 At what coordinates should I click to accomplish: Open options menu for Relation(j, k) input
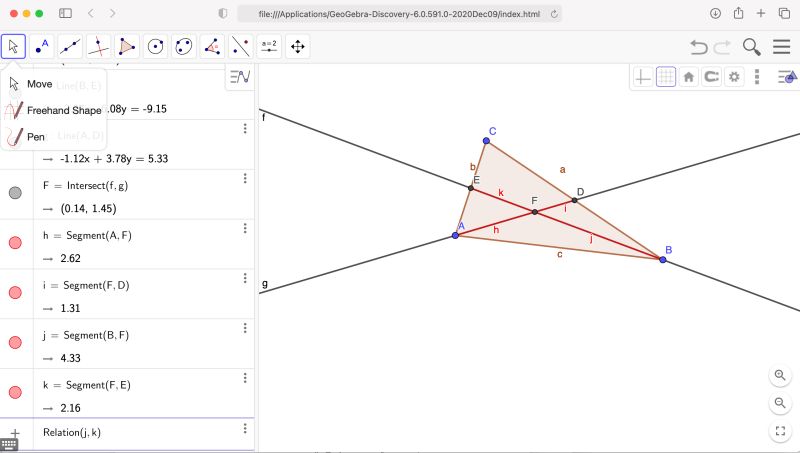(x=245, y=429)
